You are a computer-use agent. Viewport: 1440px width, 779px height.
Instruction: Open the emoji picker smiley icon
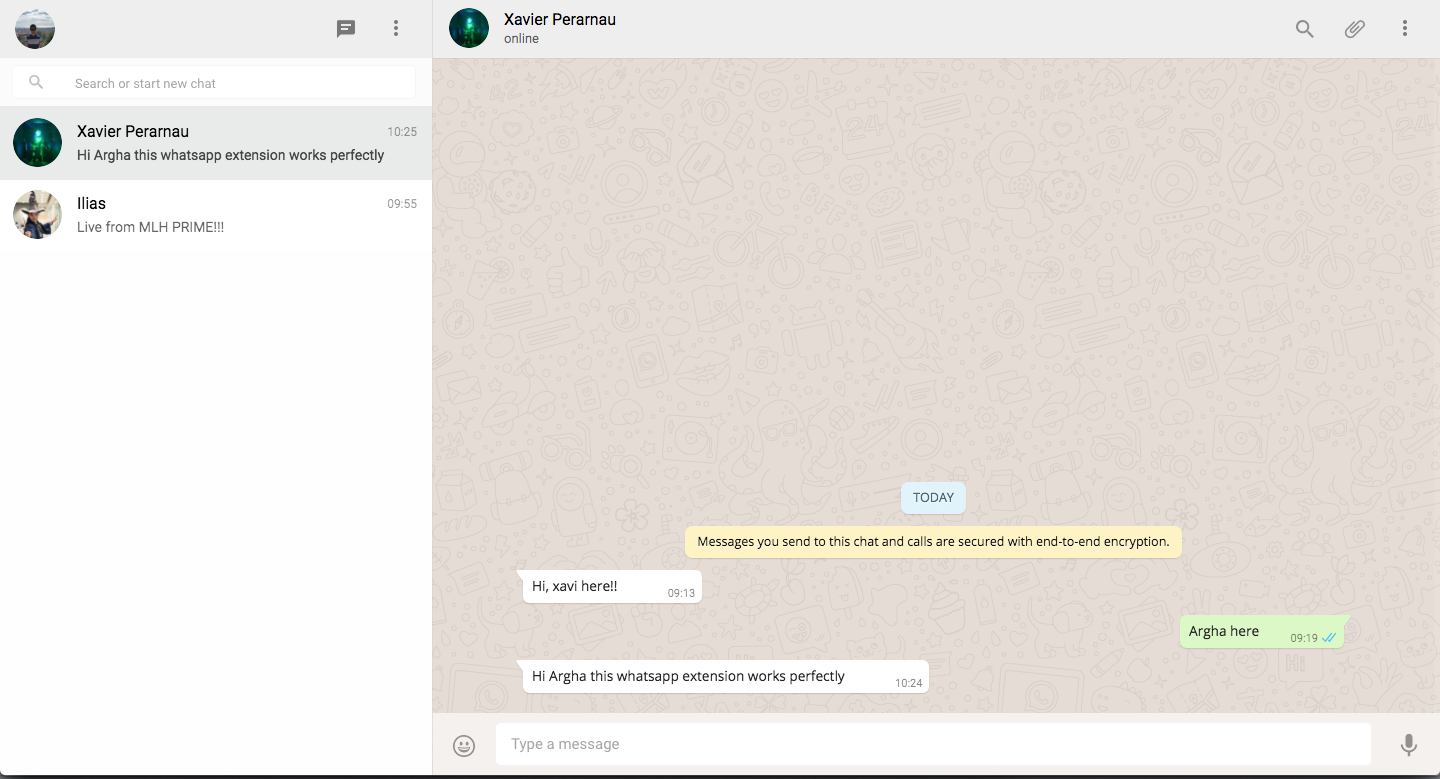point(464,745)
